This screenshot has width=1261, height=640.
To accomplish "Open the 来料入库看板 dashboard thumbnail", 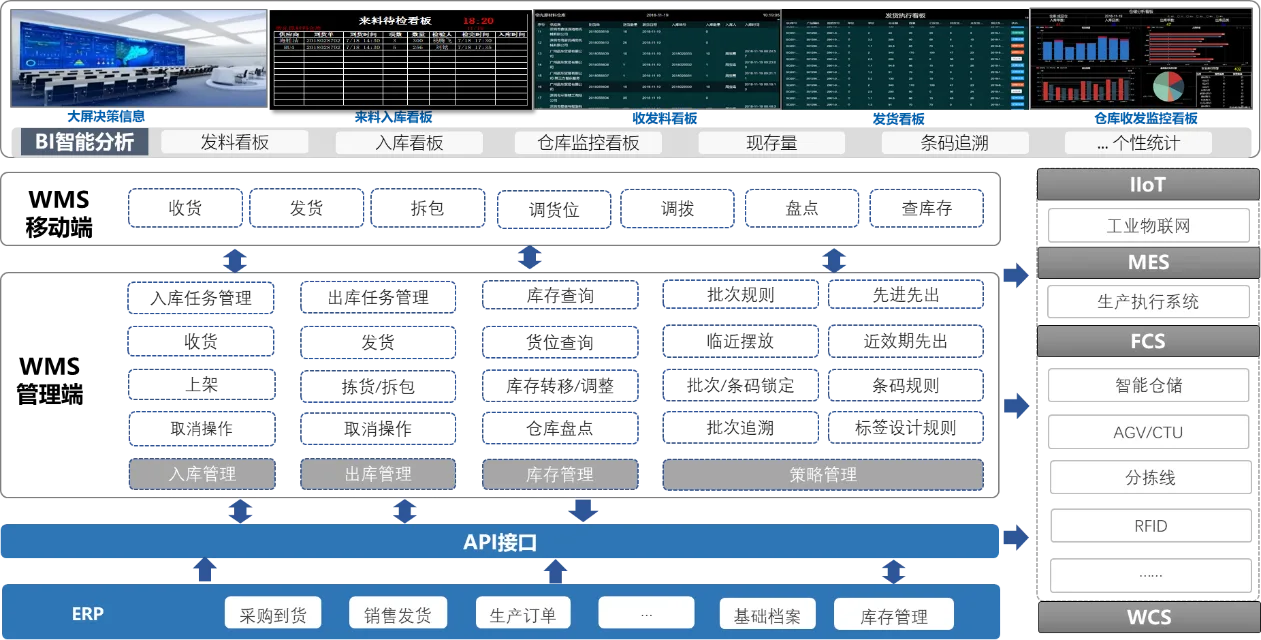I will coord(399,60).
